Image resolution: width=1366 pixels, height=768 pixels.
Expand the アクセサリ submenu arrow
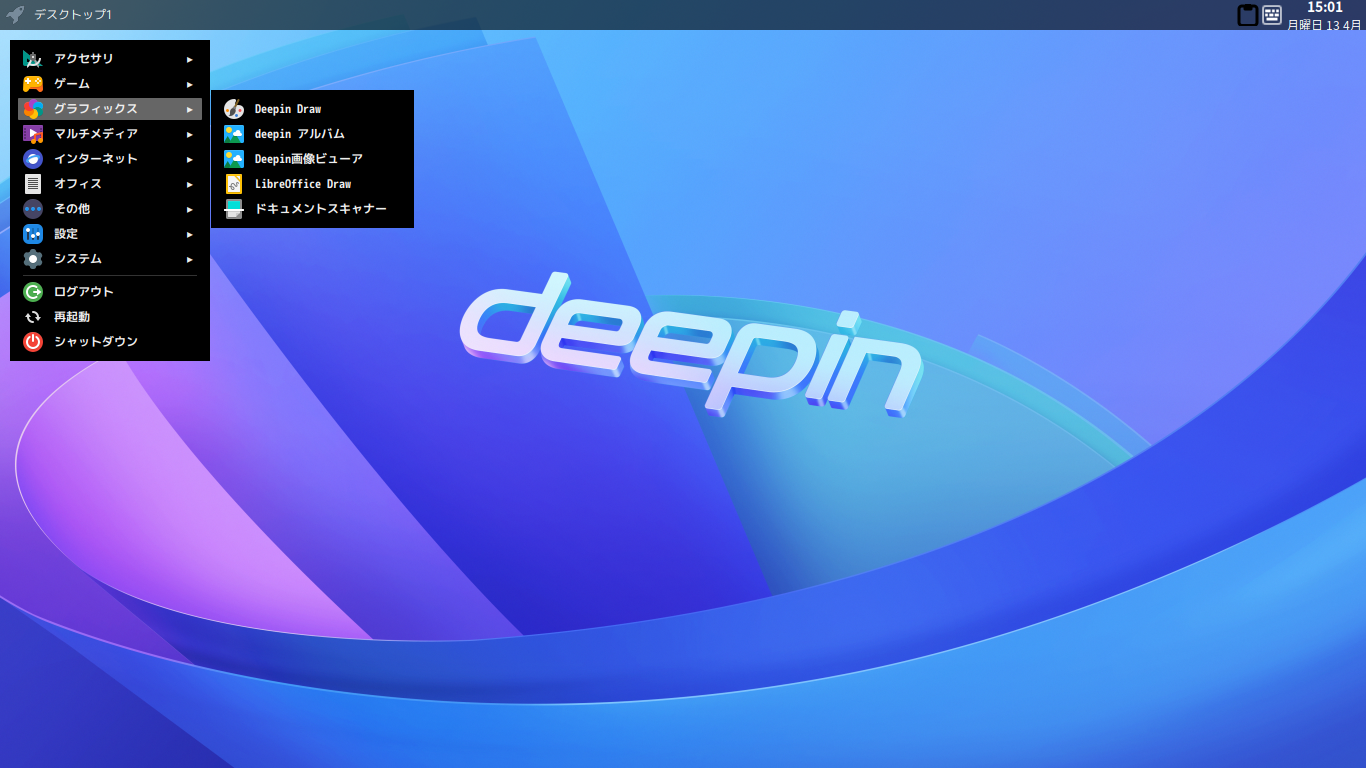190,59
